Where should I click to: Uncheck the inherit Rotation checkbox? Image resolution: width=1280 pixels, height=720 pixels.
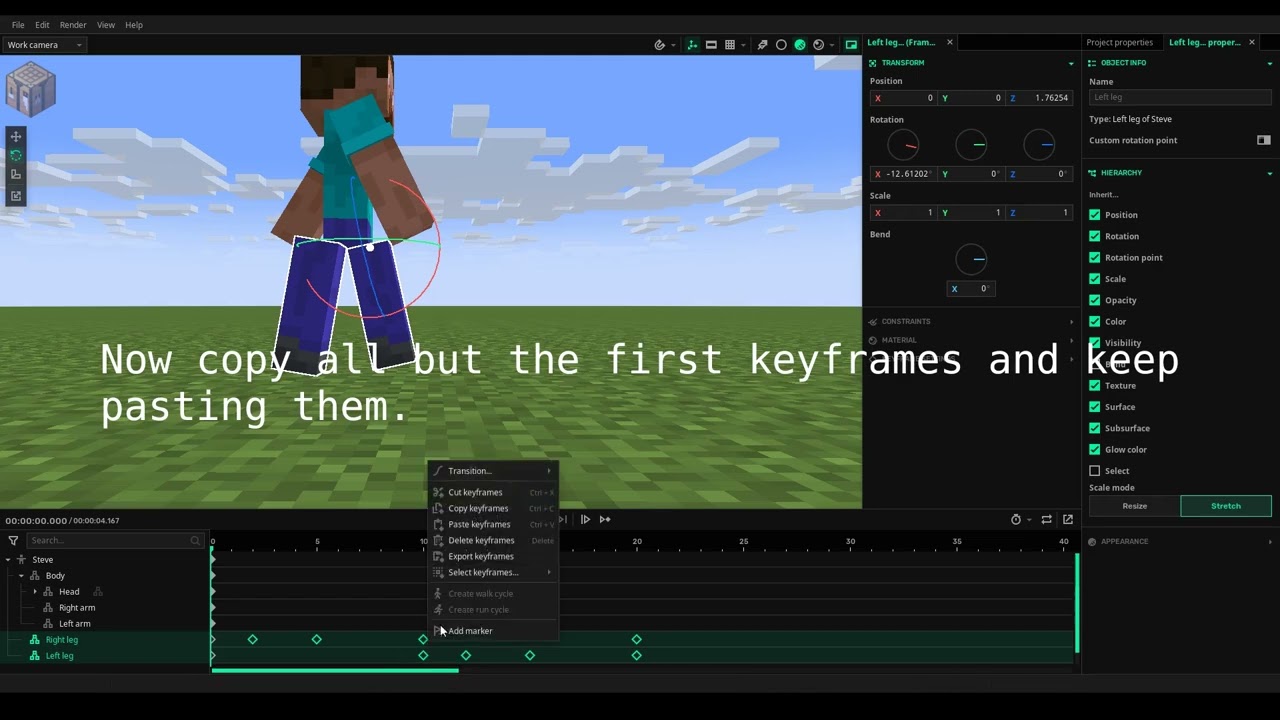pos(1094,236)
